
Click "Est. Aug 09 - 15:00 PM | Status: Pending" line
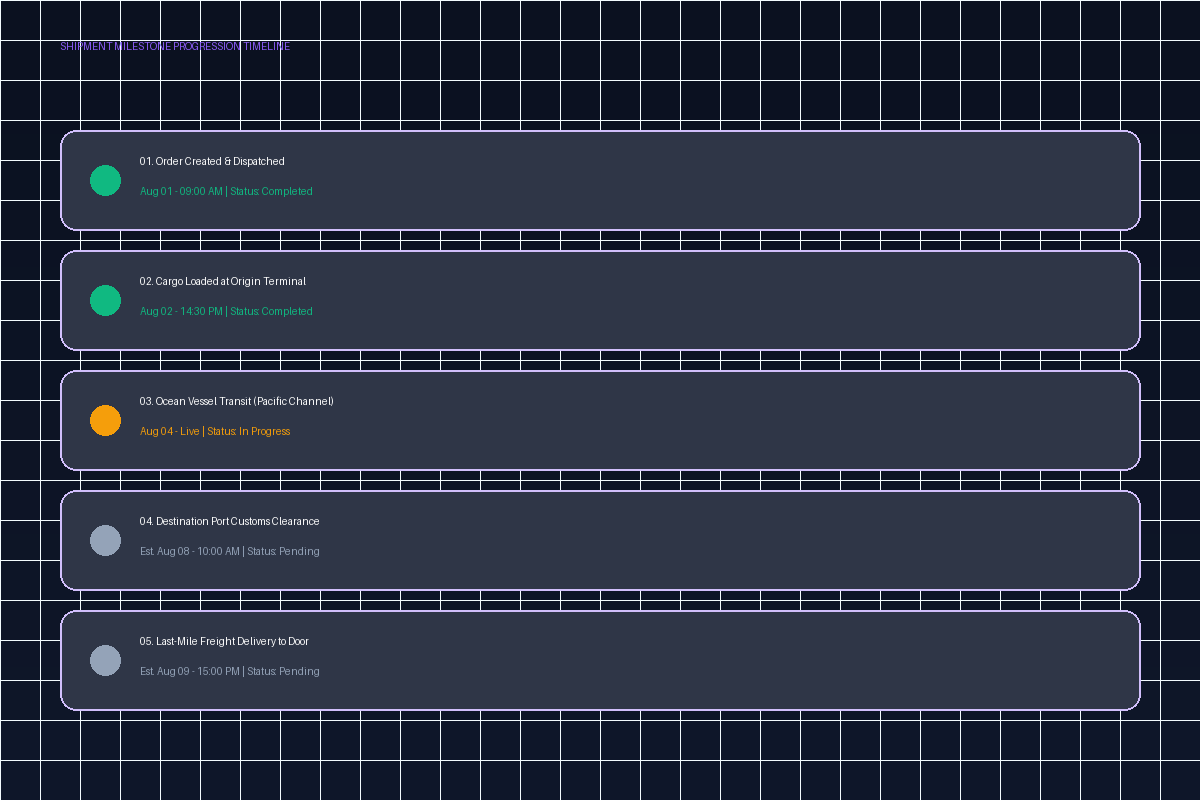pyautogui.click(x=230, y=671)
